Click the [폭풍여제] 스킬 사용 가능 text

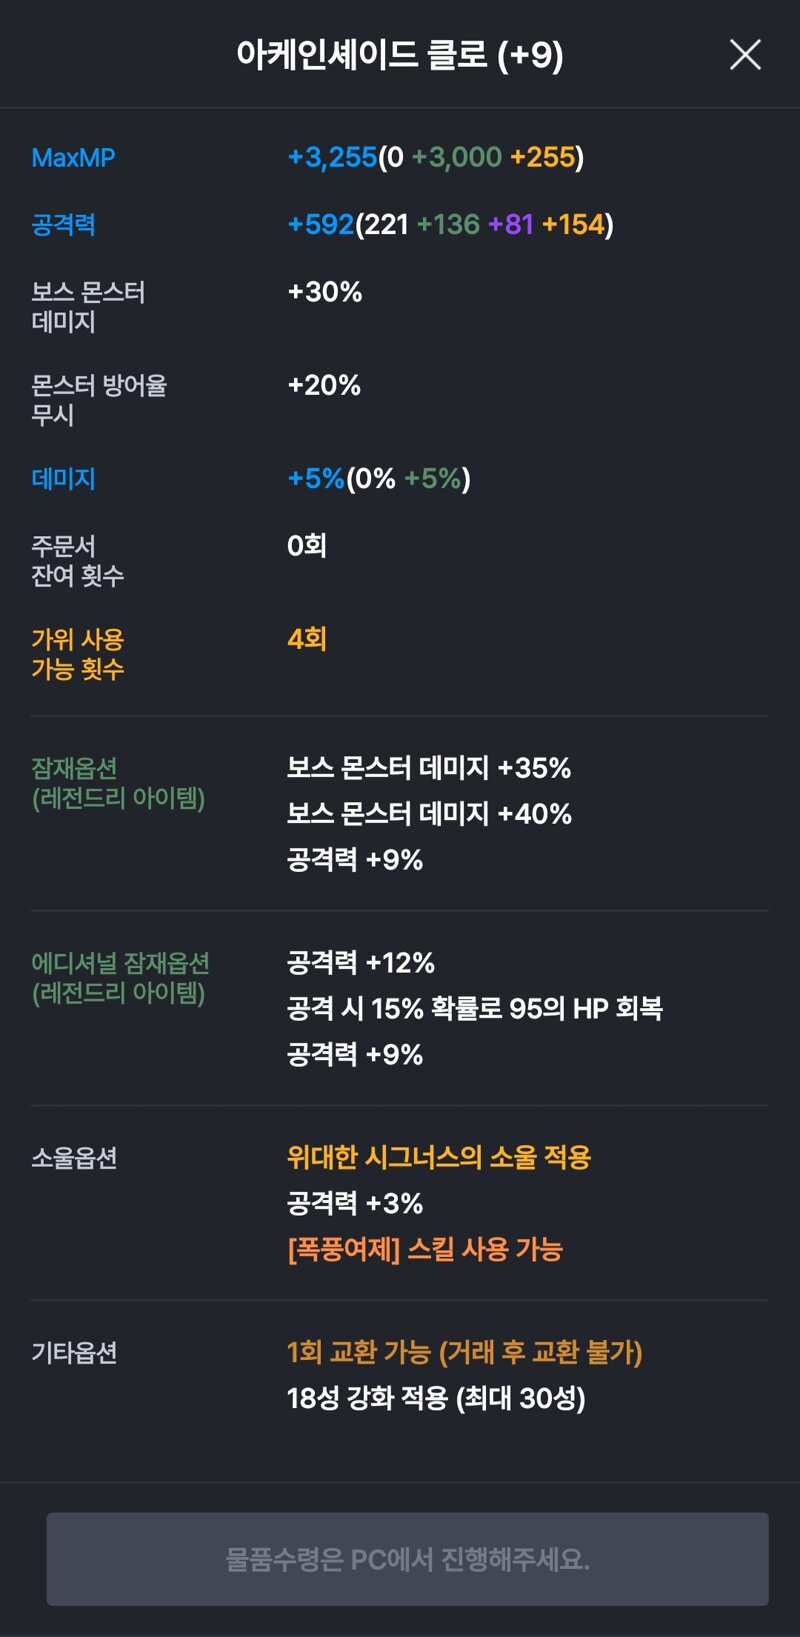[425, 1250]
